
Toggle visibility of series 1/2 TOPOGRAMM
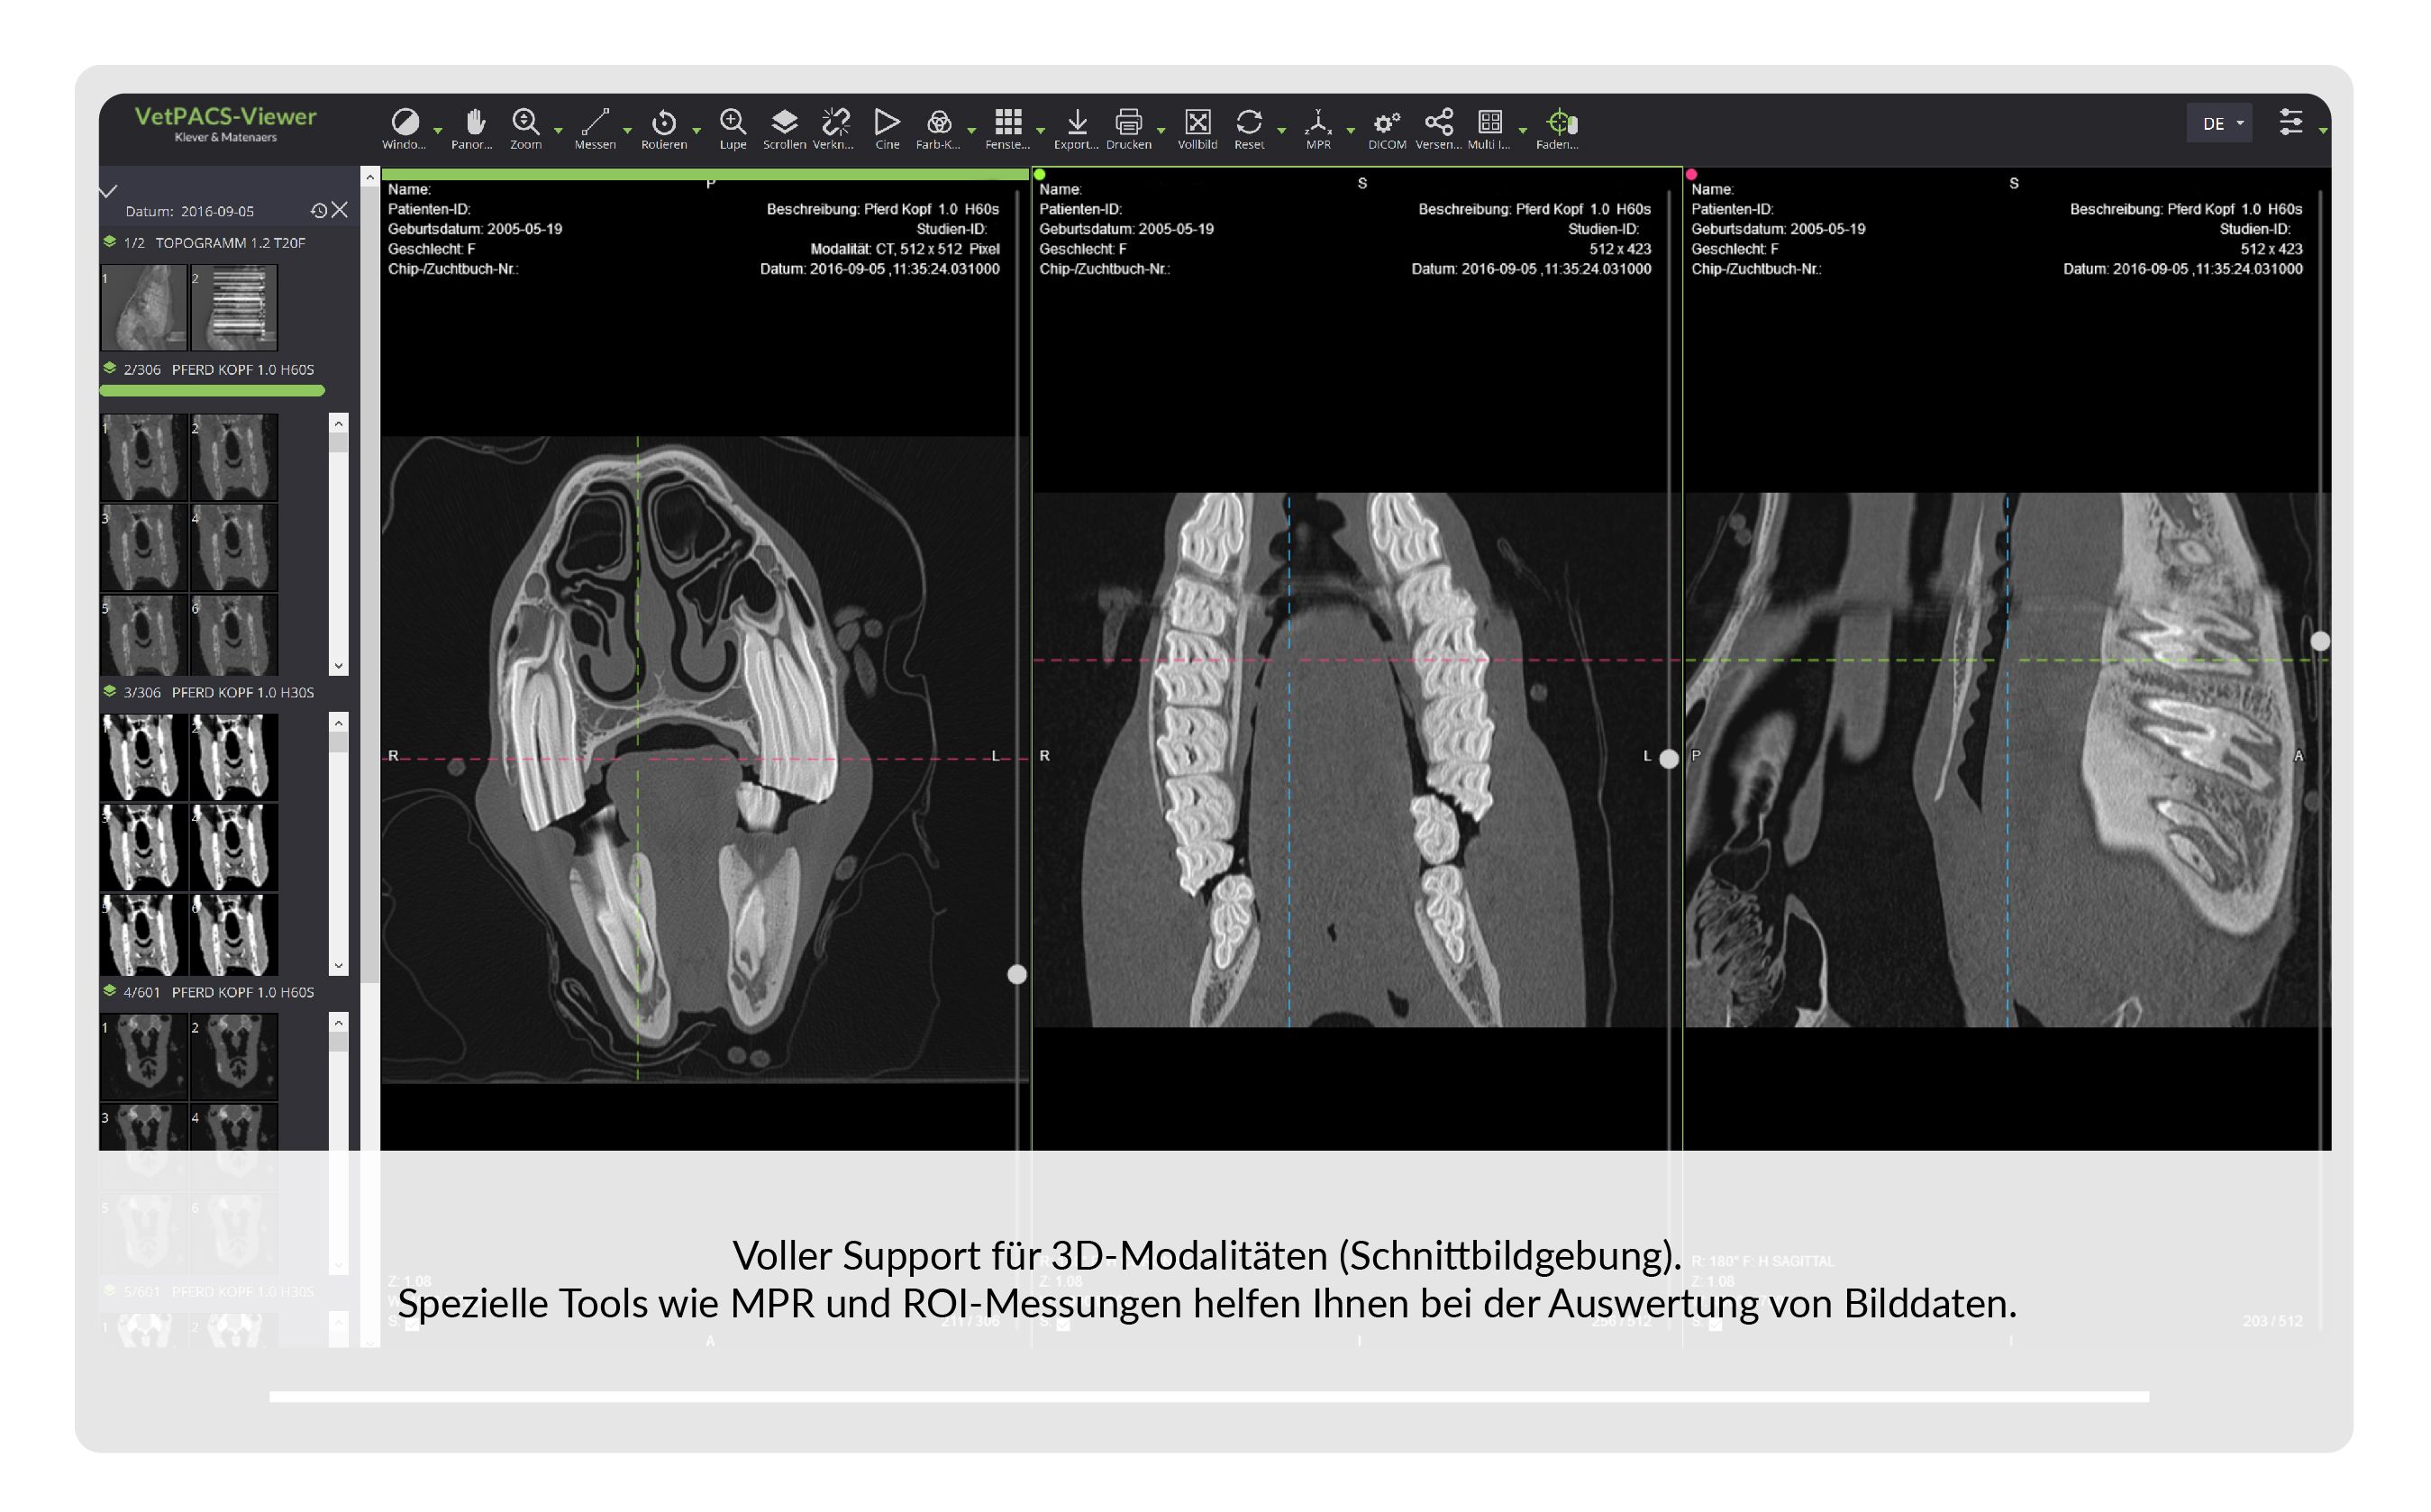(x=110, y=243)
